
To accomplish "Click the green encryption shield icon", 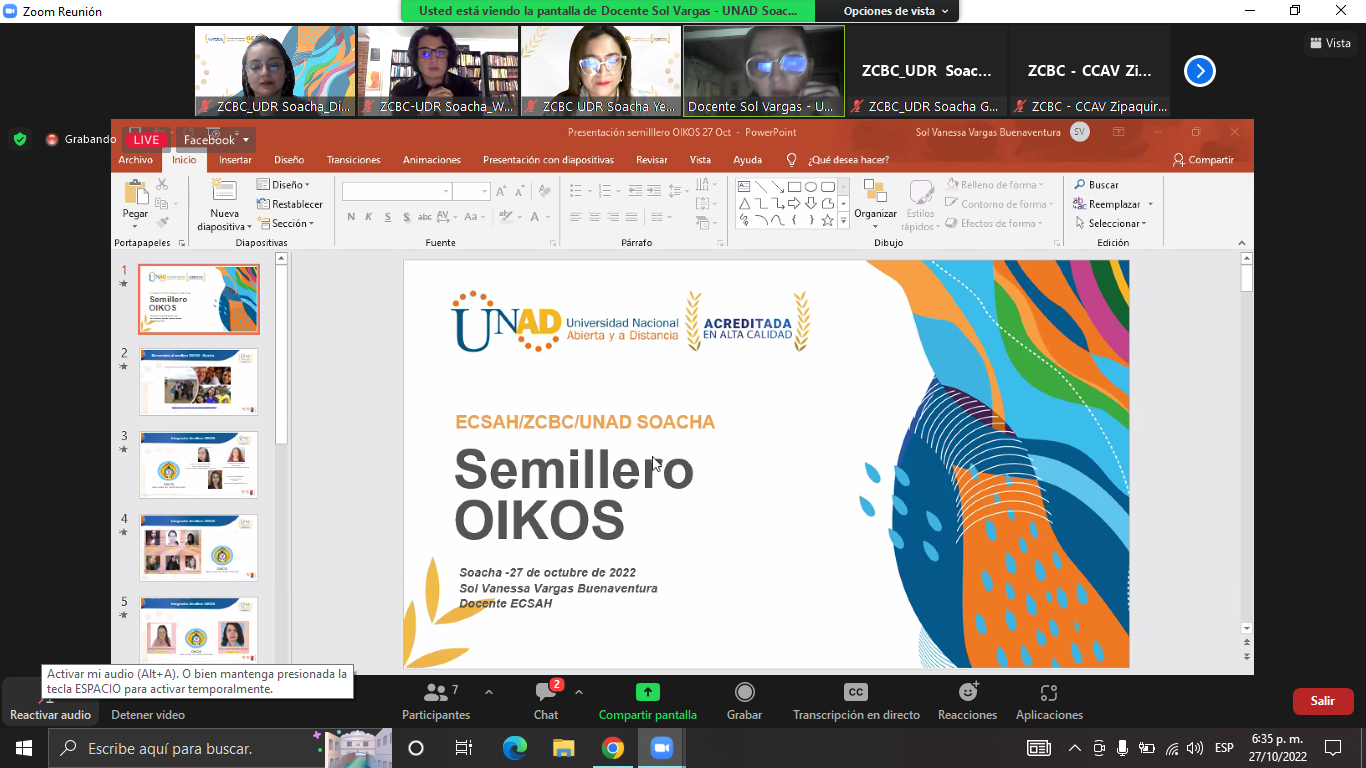I will [20, 139].
